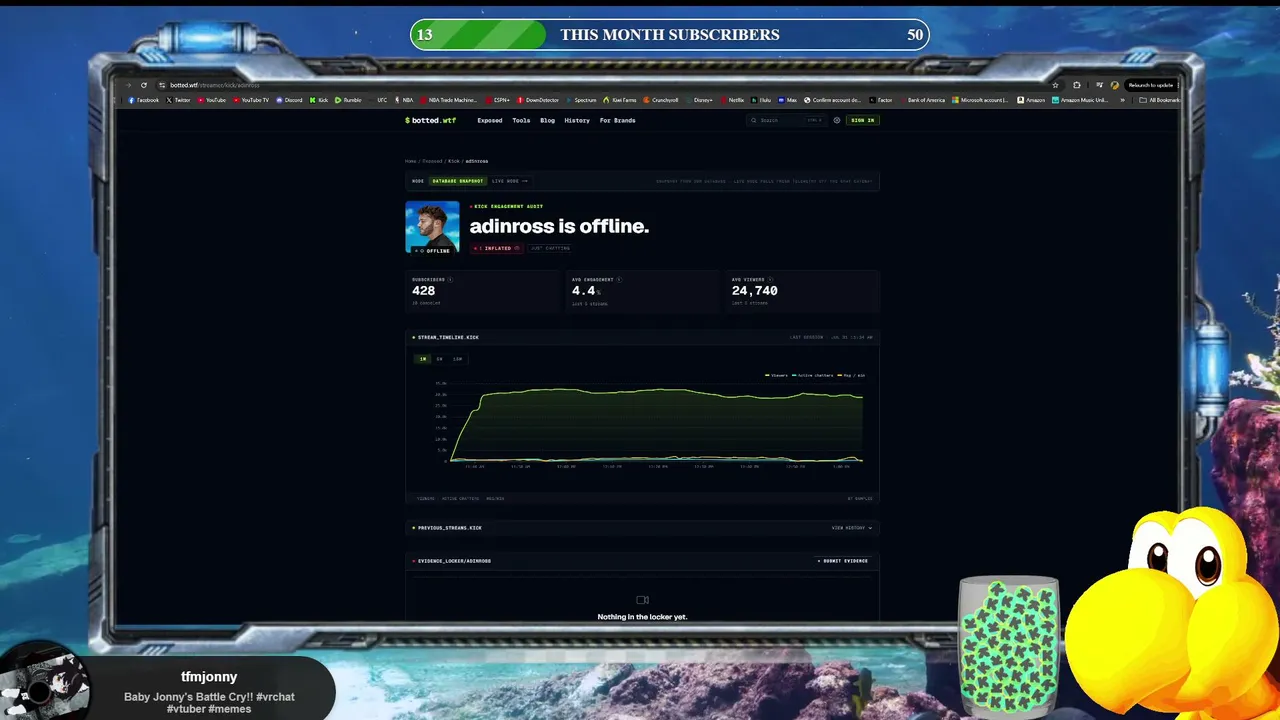Image resolution: width=1280 pixels, height=720 pixels.
Task: Open the For Brands page
Action: (617, 120)
